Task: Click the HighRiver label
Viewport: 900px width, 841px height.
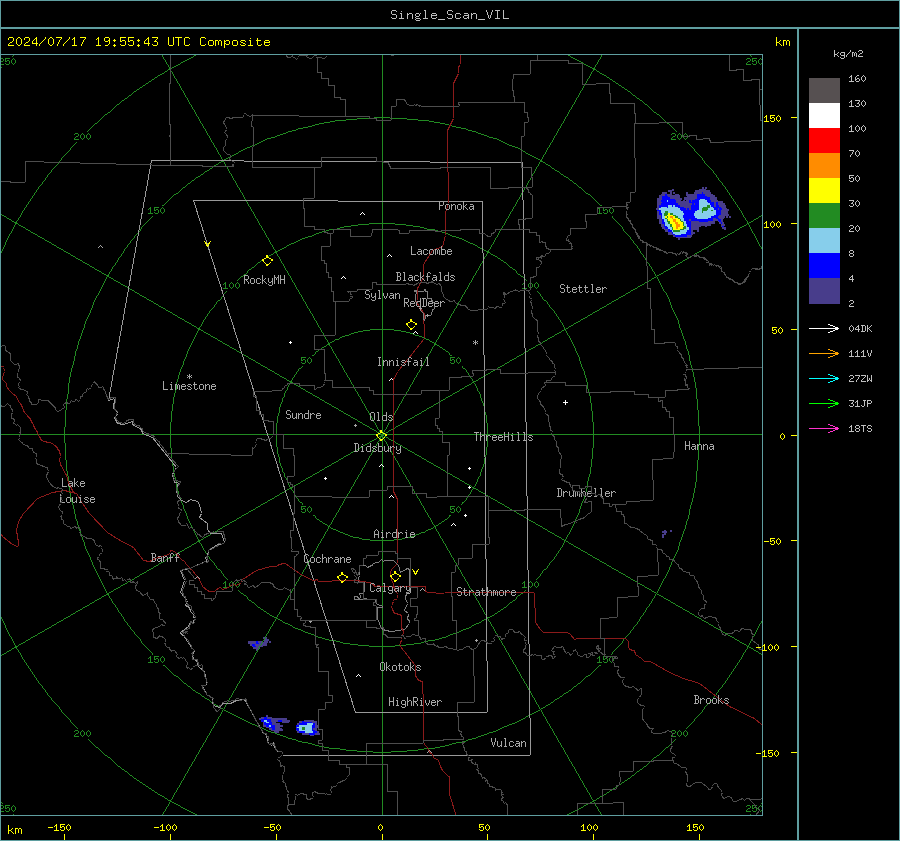Action: click(x=415, y=702)
